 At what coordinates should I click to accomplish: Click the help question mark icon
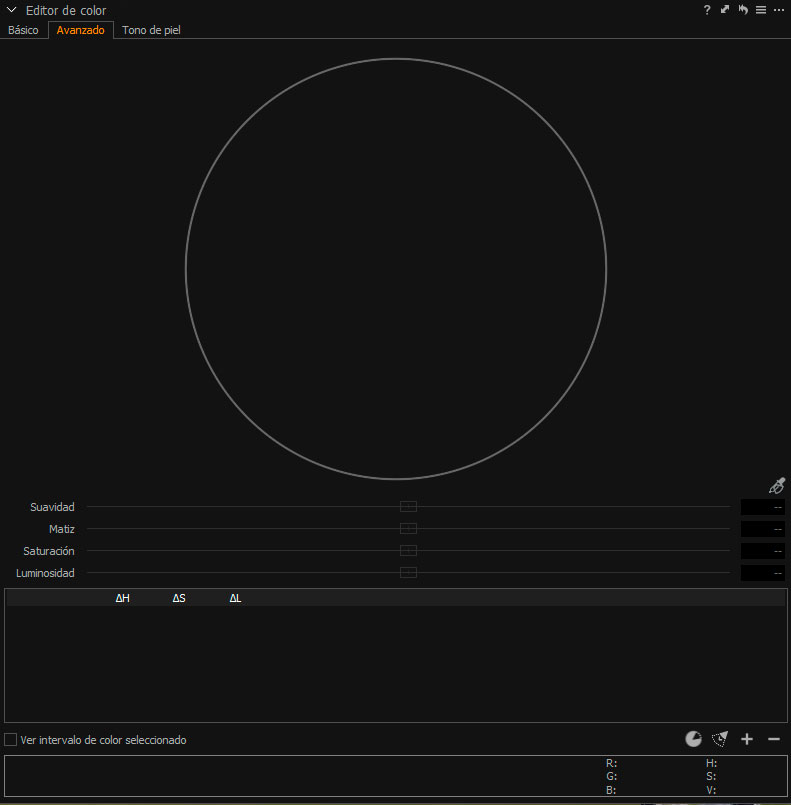pyautogui.click(x=707, y=10)
